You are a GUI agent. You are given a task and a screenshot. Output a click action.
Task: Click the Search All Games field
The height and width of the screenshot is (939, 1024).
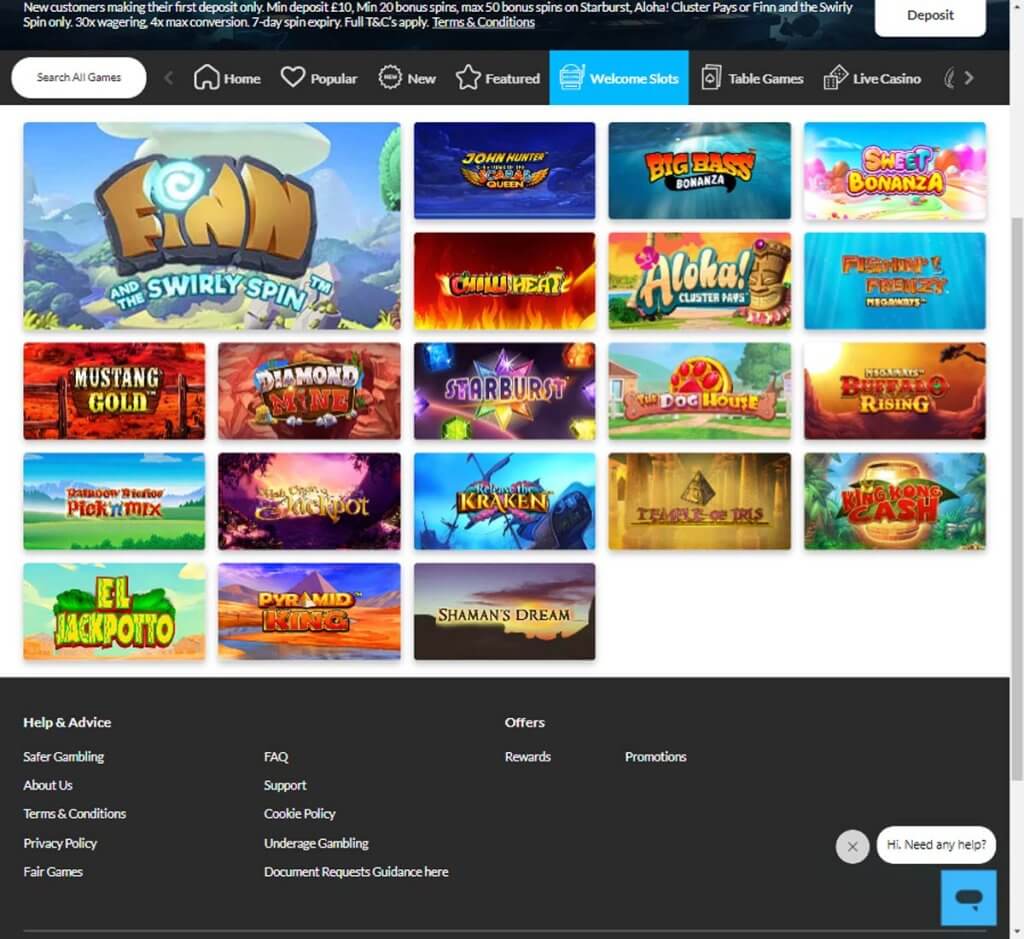[x=78, y=78]
